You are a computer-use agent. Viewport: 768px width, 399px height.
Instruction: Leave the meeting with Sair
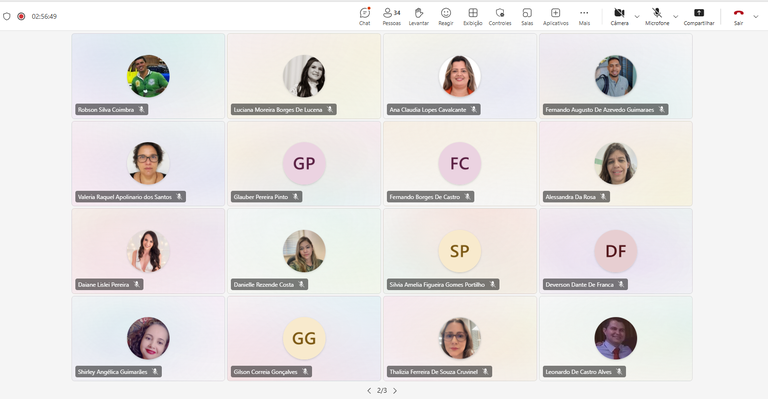pos(738,16)
